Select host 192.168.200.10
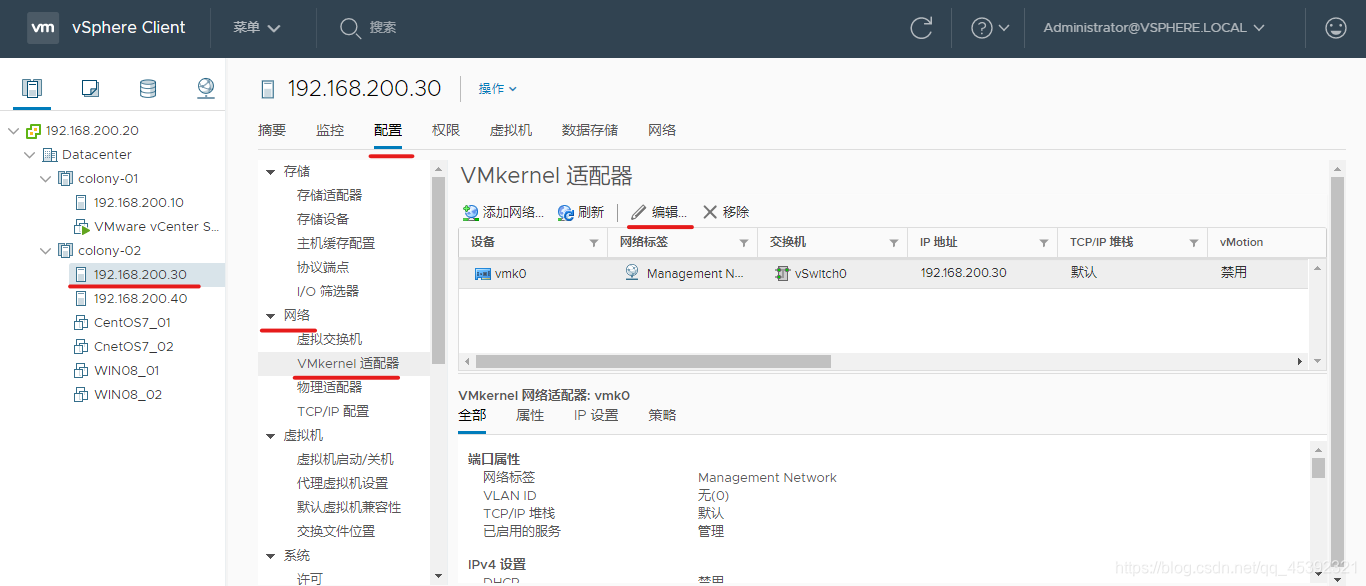Viewport: 1366px width, 586px height. (x=138, y=203)
